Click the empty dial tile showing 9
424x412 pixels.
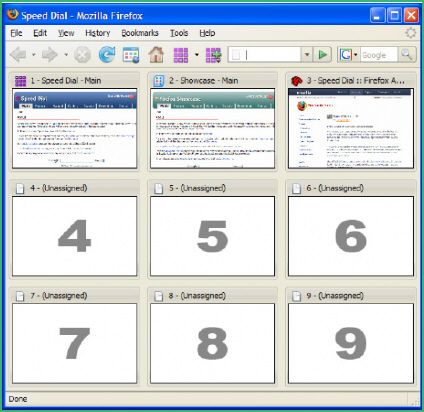click(x=351, y=343)
